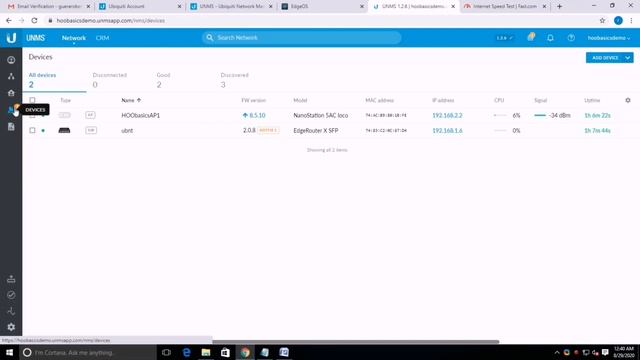The image size is (640, 360).
Task: Open the Chrome profile avatar
Action: [618, 20]
